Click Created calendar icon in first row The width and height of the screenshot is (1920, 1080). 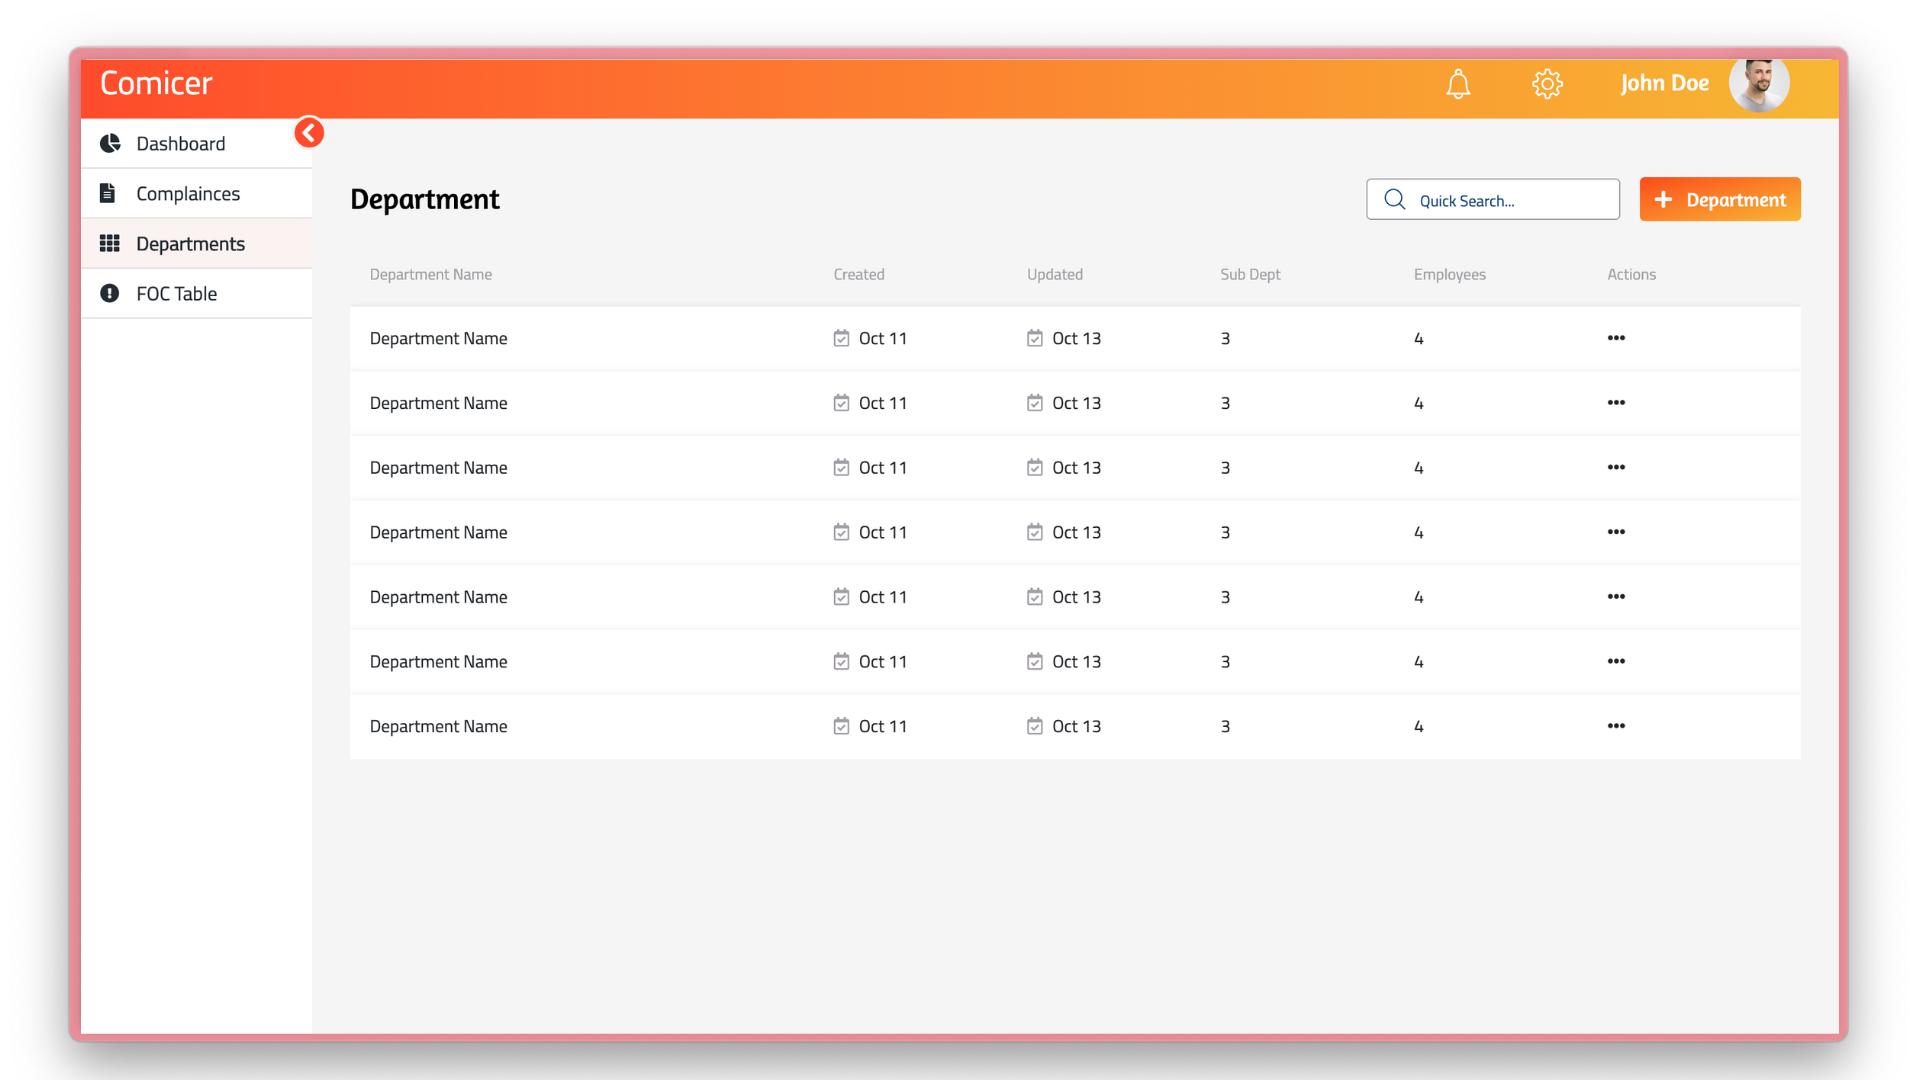click(x=841, y=338)
